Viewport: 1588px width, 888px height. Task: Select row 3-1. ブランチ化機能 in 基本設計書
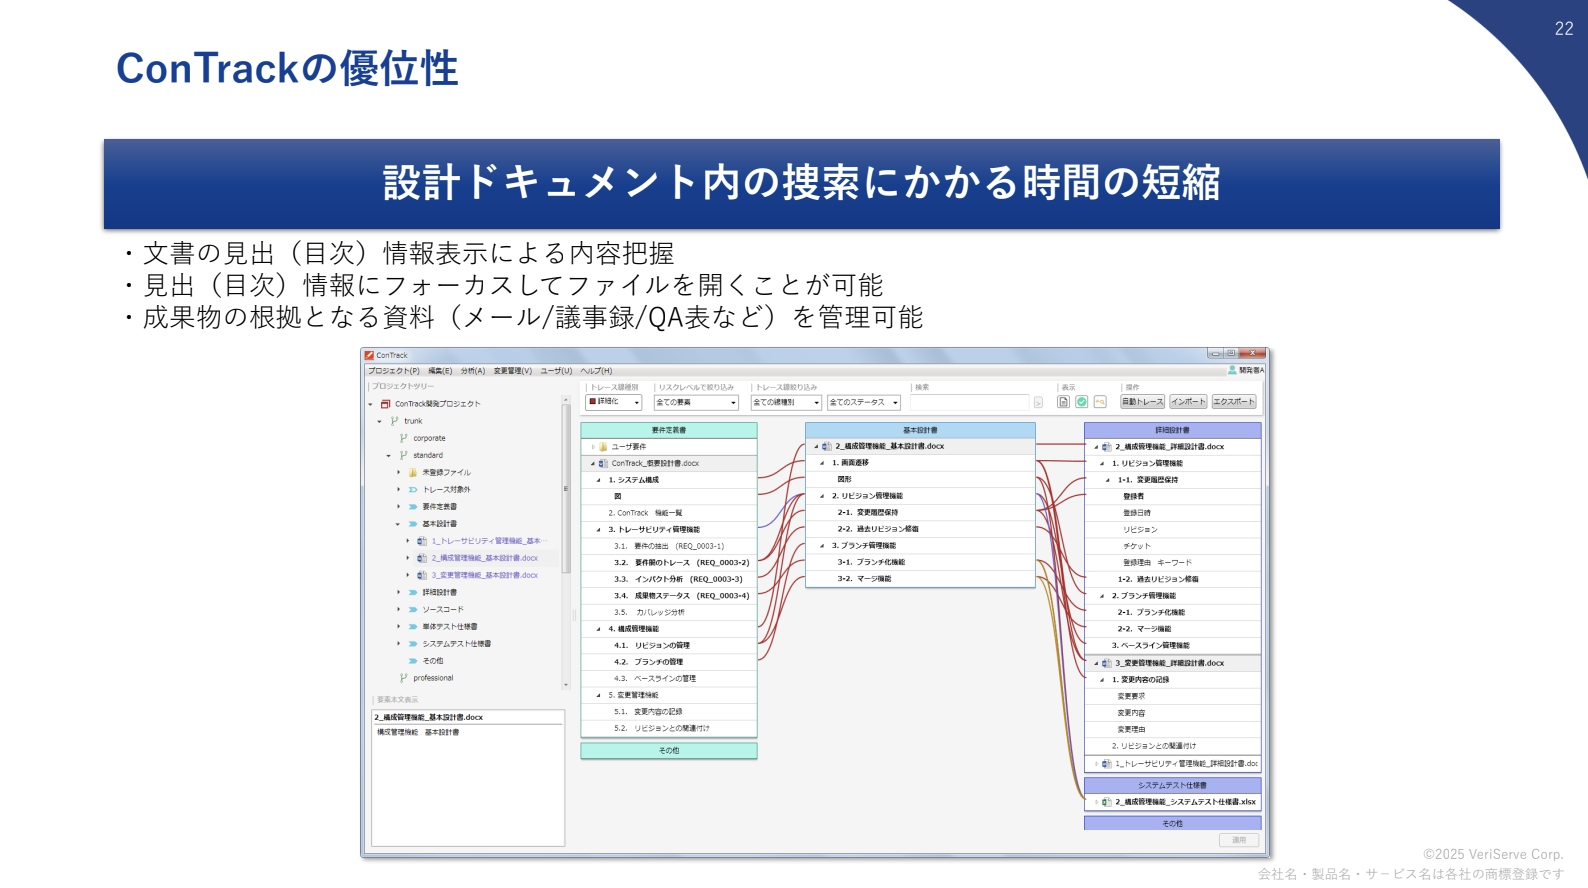(x=920, y=562)
